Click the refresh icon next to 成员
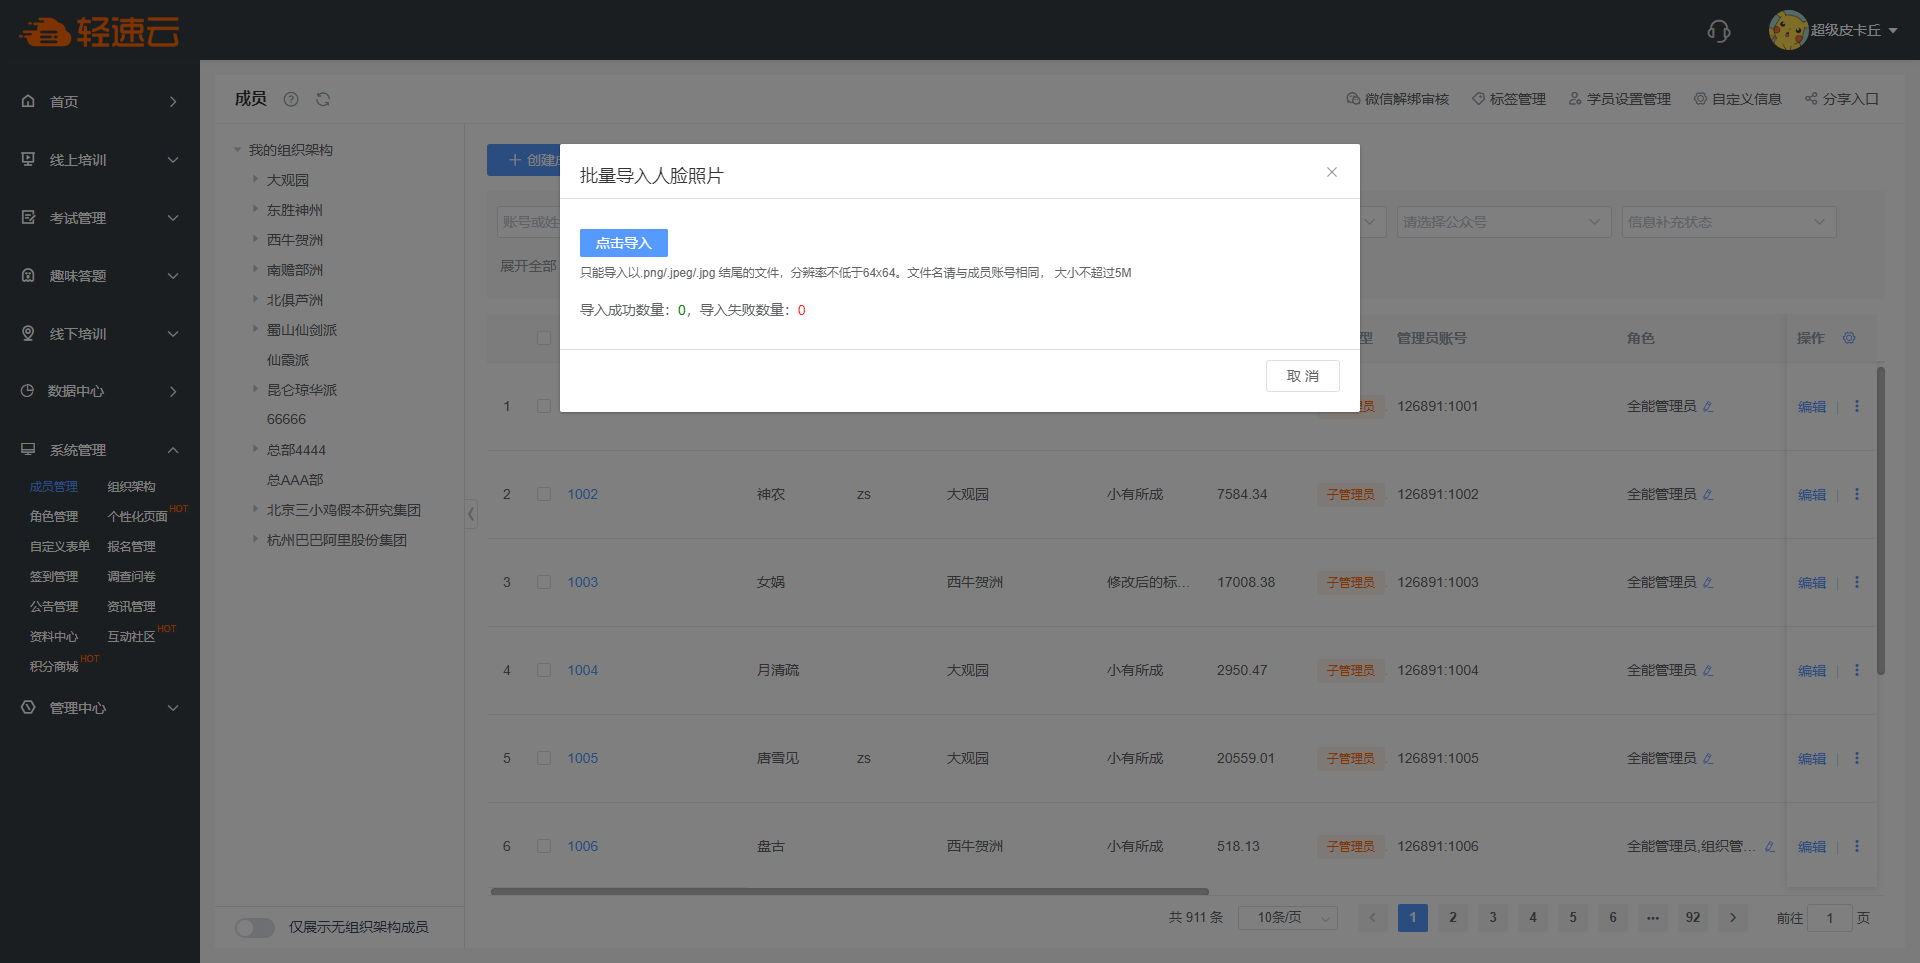The height and width of the screenshot is (963, 1920). 323,99
